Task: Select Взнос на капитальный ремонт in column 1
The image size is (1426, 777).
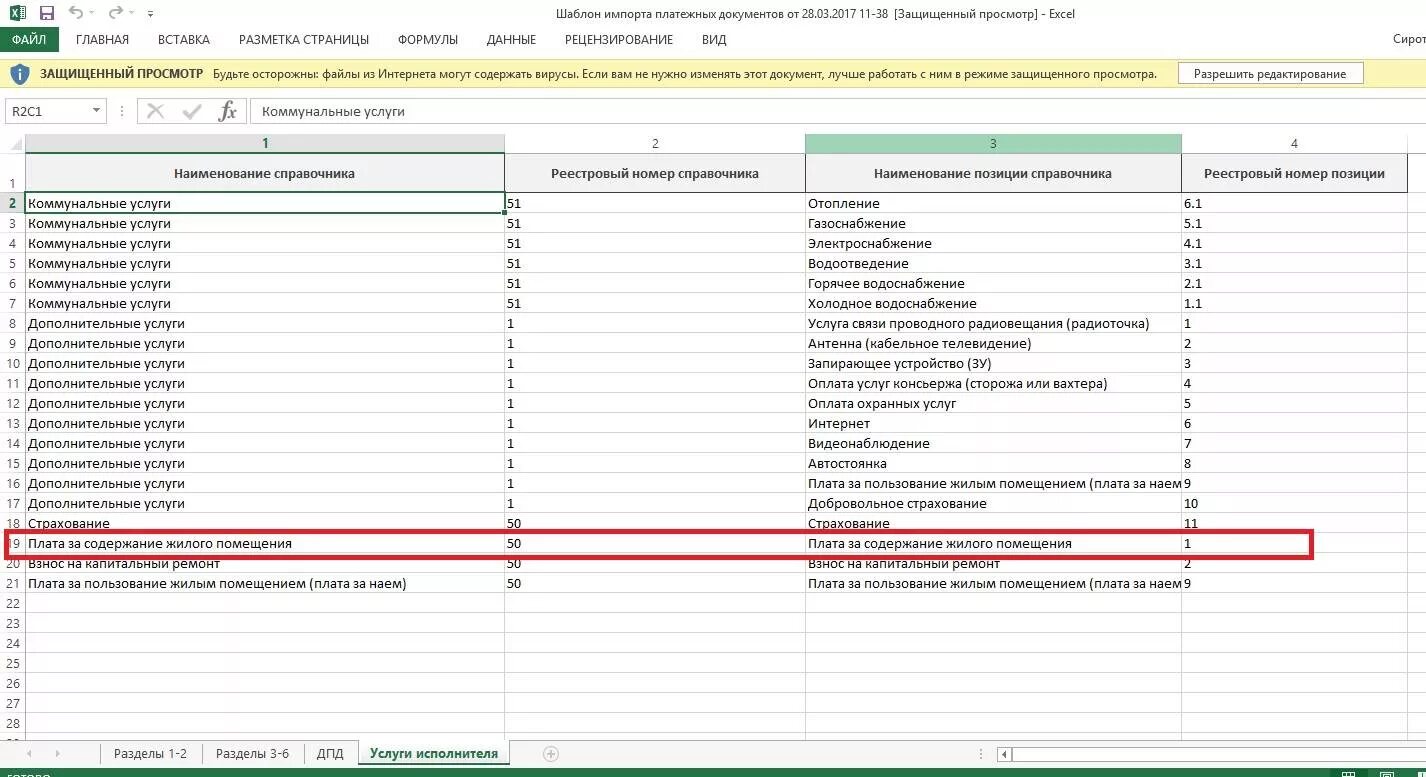Action: (265, 565)
